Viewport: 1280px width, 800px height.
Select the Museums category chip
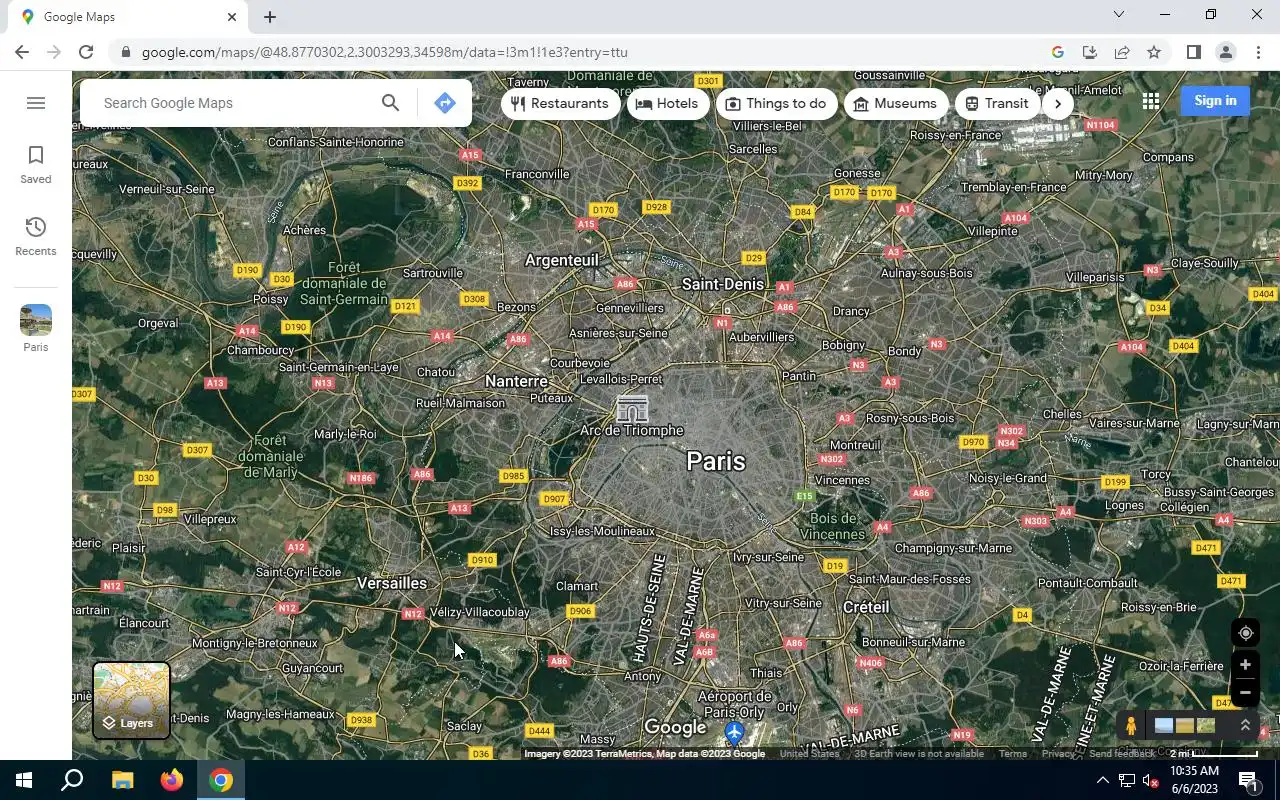point(895,103)
